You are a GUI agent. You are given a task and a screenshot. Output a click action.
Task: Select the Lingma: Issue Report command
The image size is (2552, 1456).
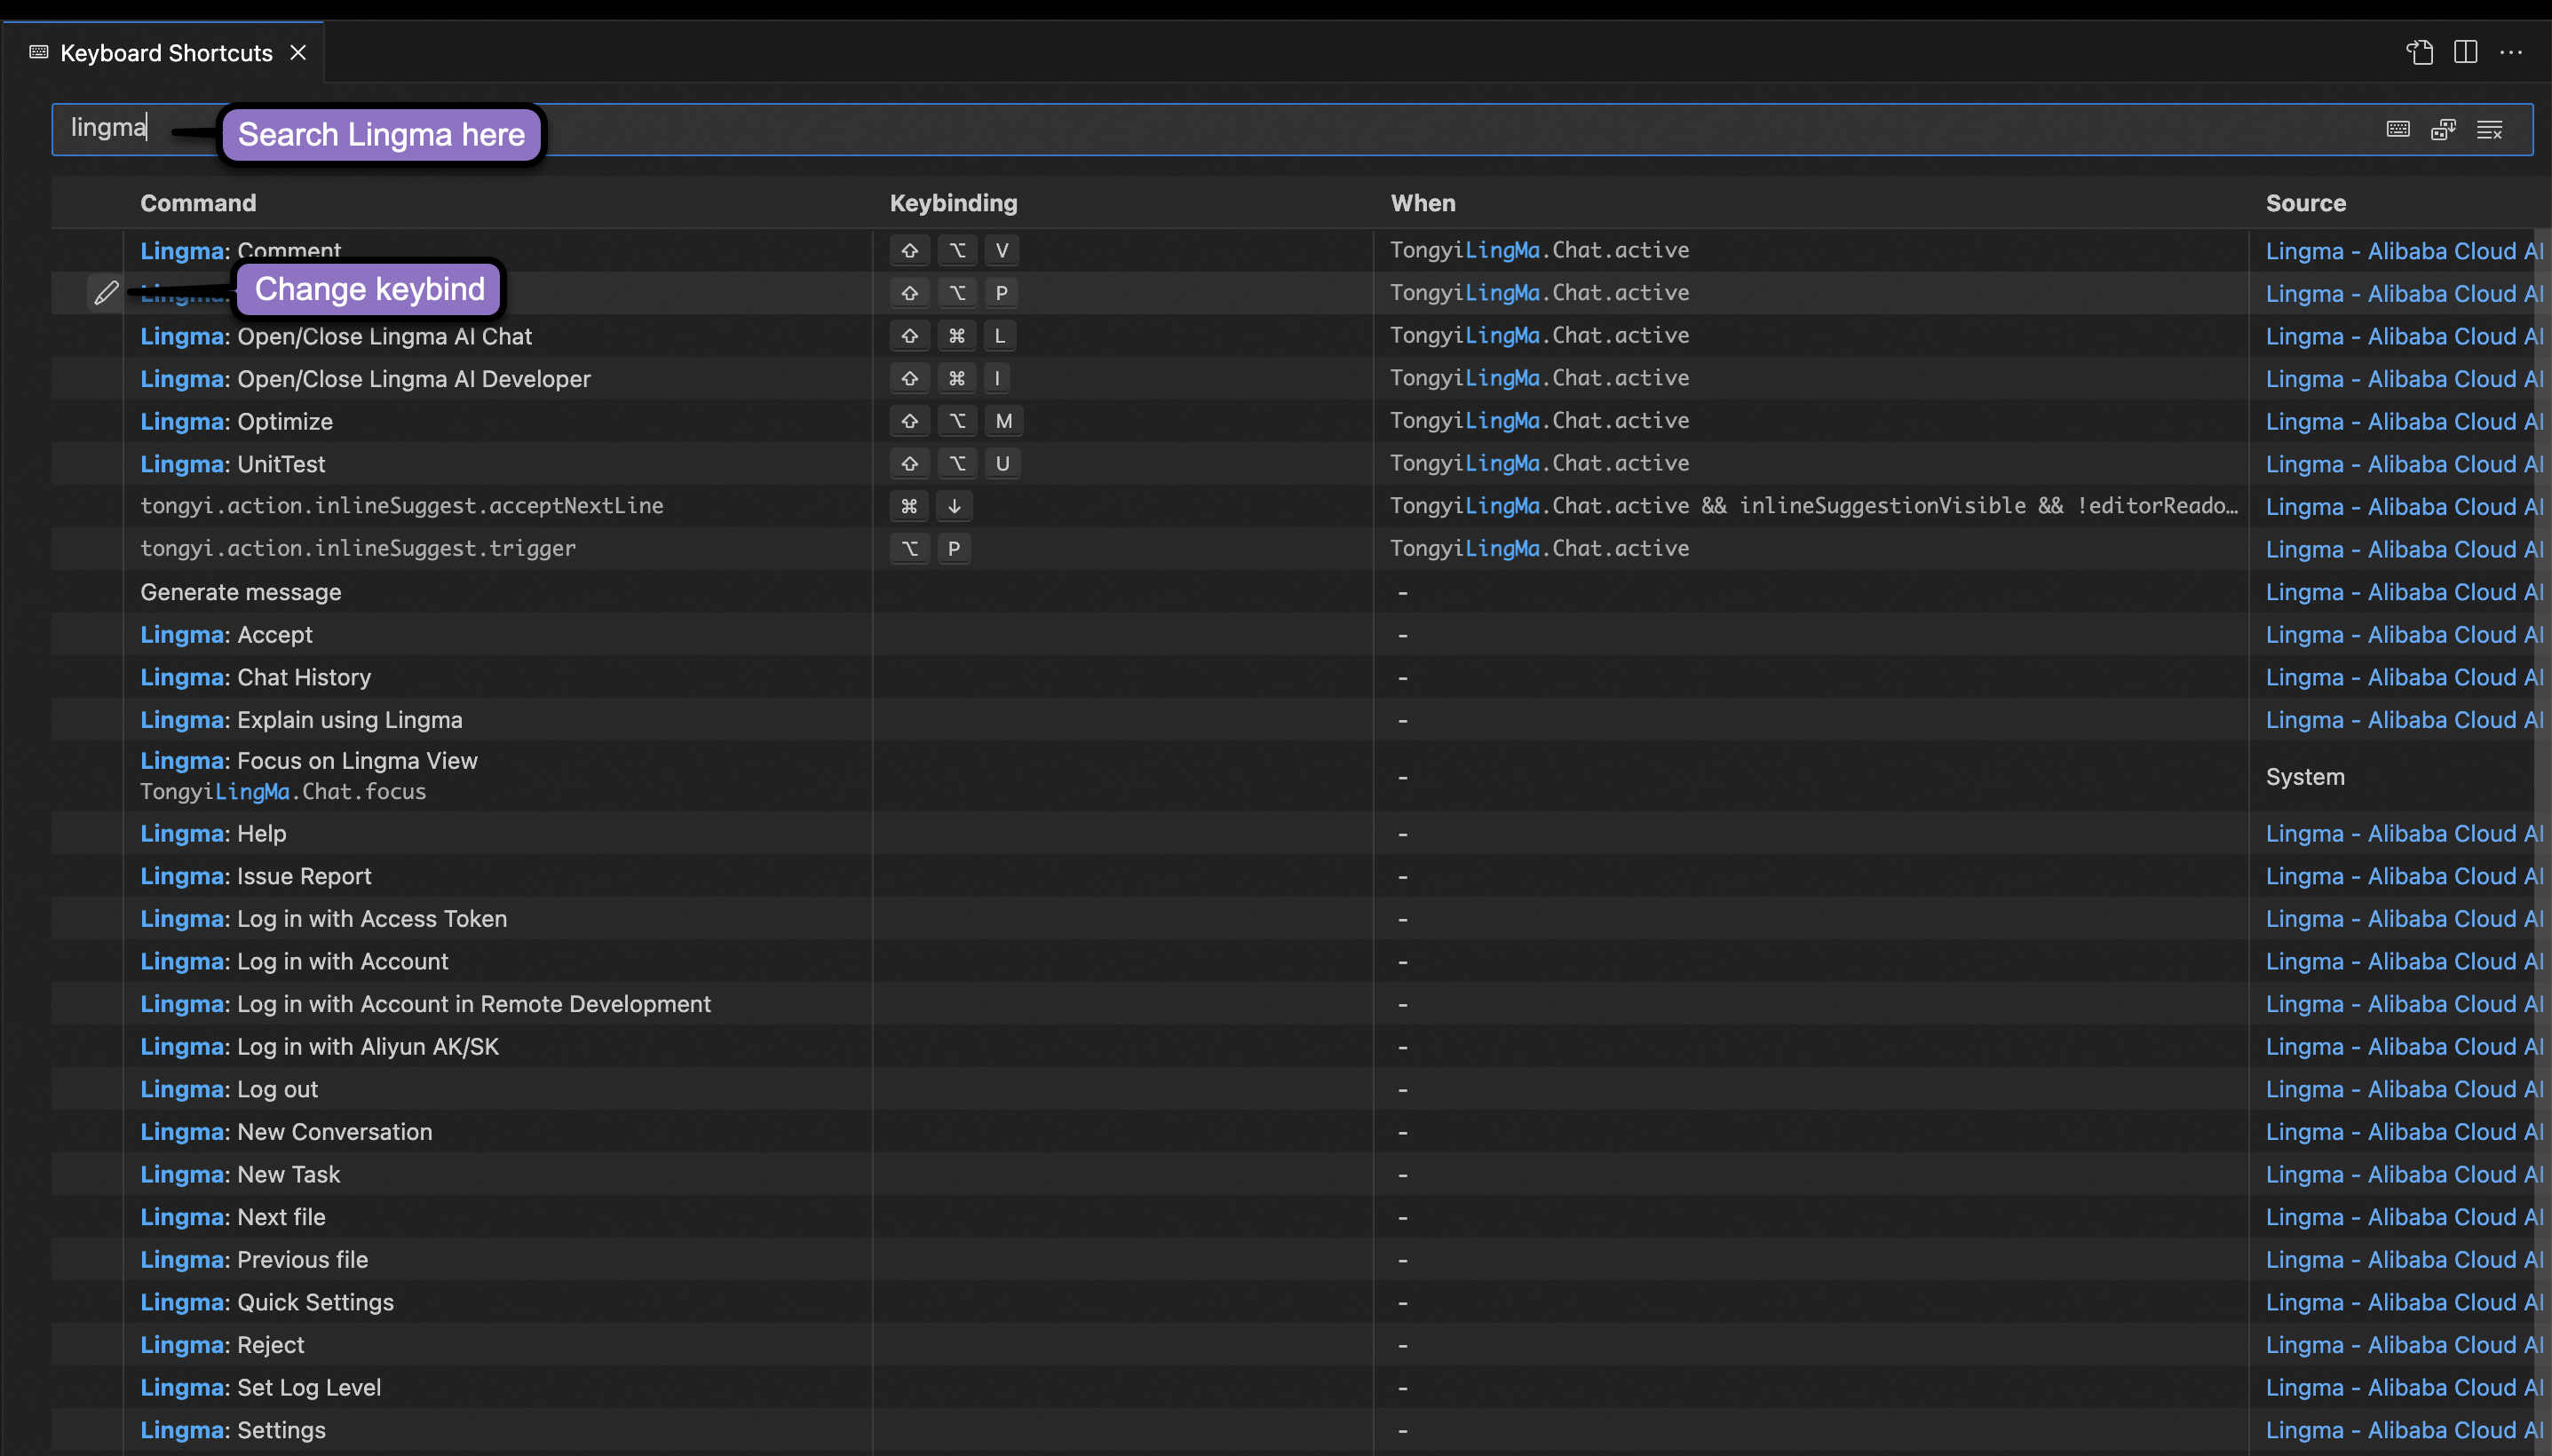click(x=1292, y=876)
